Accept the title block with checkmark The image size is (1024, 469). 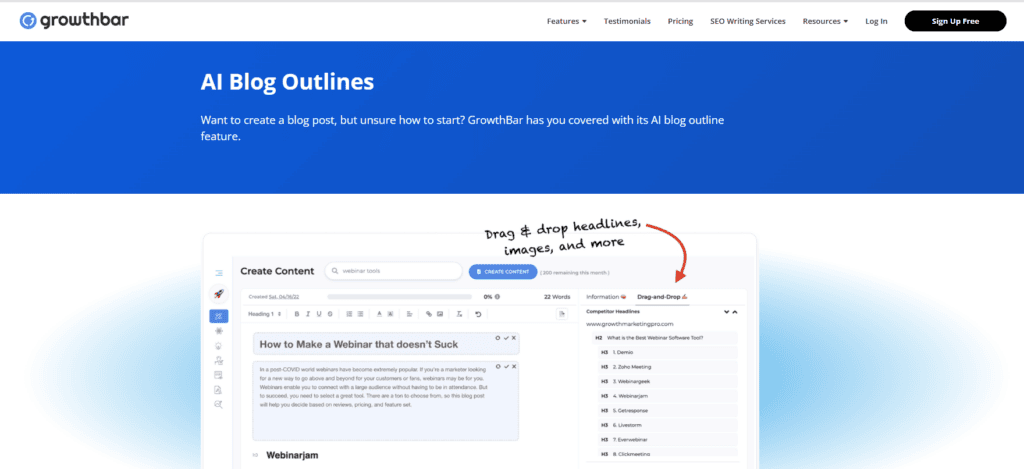tap(506, 338)
